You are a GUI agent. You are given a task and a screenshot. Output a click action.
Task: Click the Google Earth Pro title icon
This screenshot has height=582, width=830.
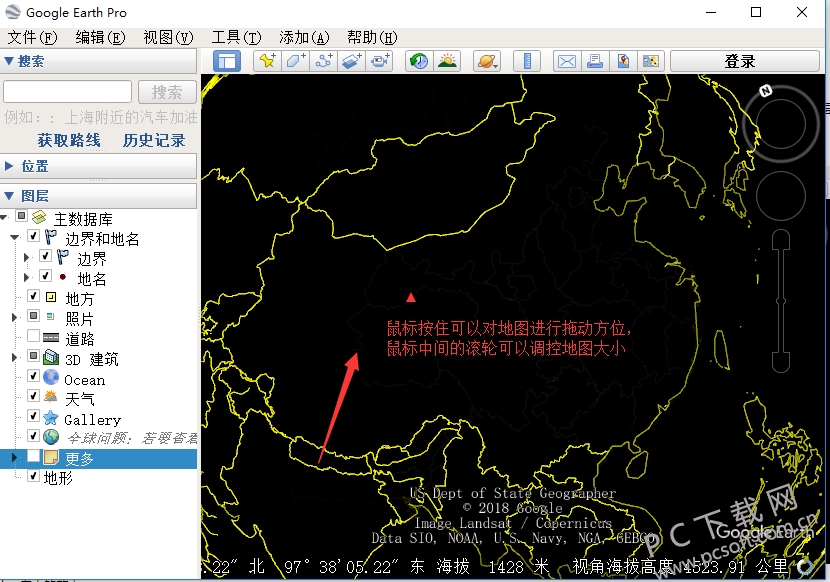tap(13, 12)
